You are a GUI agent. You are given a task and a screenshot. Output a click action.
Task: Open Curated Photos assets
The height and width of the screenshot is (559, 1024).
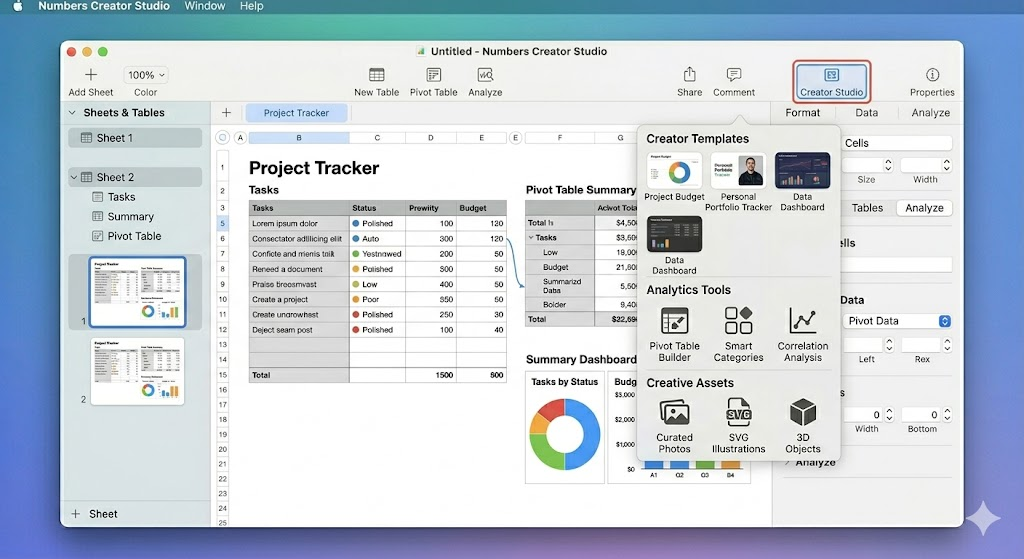tap(674, 426)
